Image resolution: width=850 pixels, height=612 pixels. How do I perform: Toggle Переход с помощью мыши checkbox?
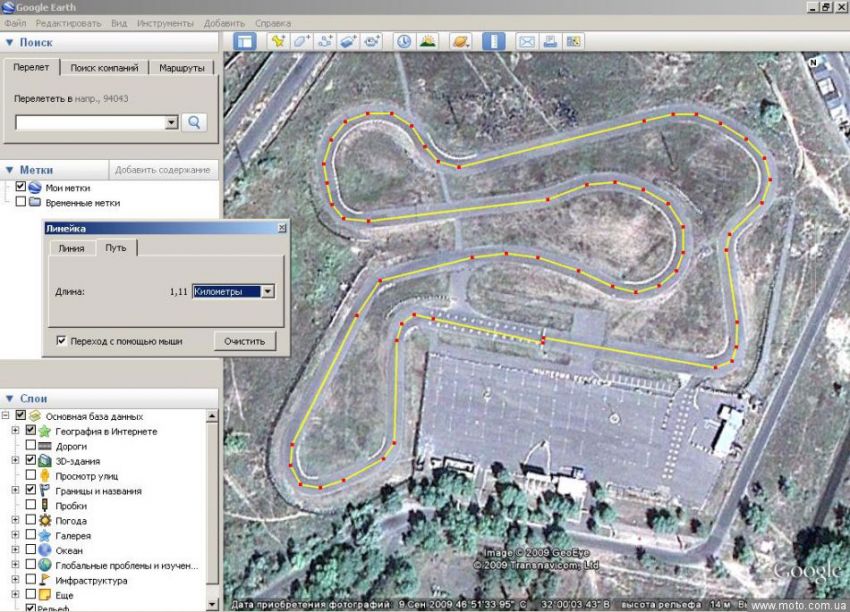62,341
